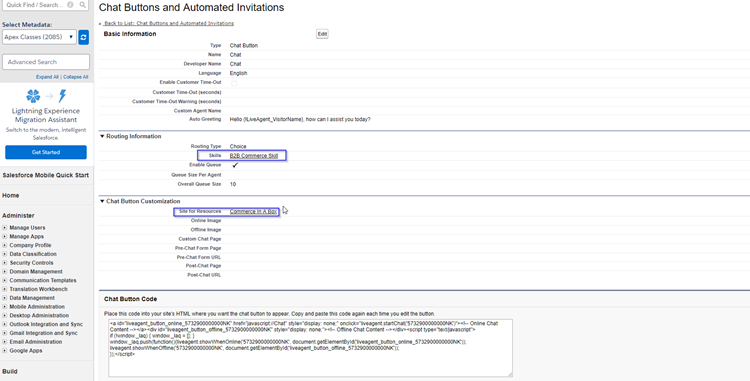Open the B2B Commerce Skill link
Screen dimensions: 750x381
[x=254, y=156]
